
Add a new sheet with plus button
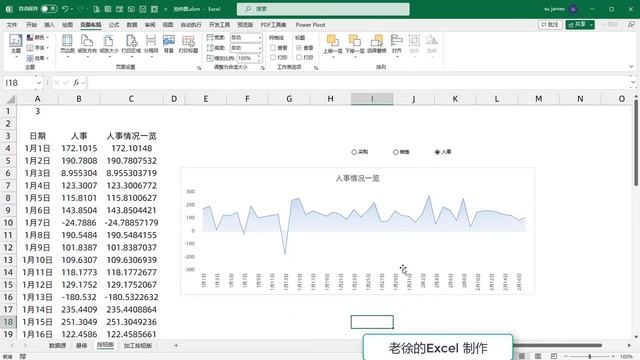(x=176, y=346)
